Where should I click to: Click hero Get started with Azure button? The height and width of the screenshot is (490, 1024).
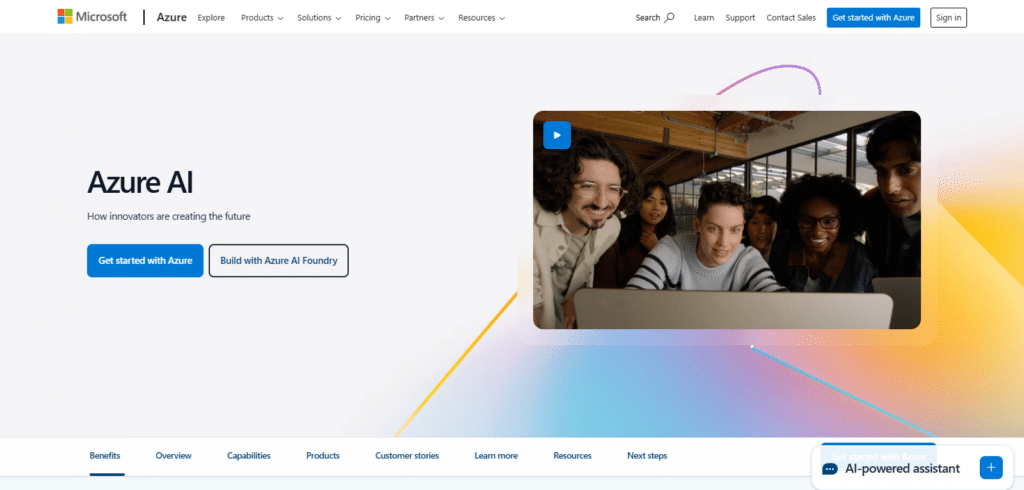tap(145, 261)
